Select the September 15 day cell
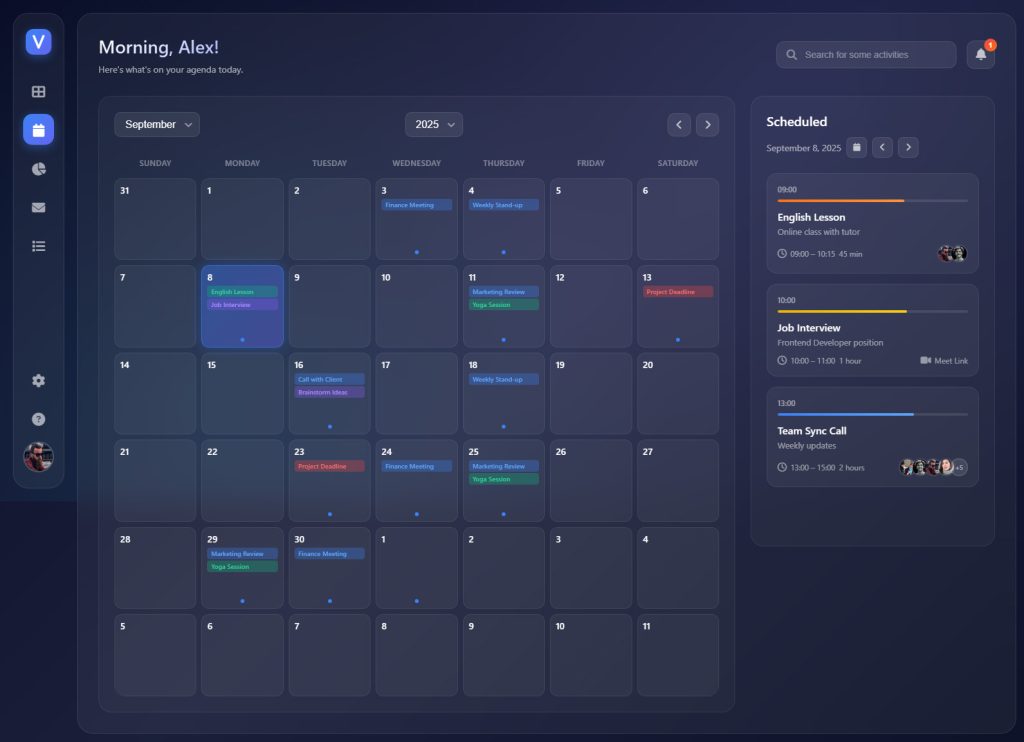This screenshot has width=1024, height=742. coord(242,394)
